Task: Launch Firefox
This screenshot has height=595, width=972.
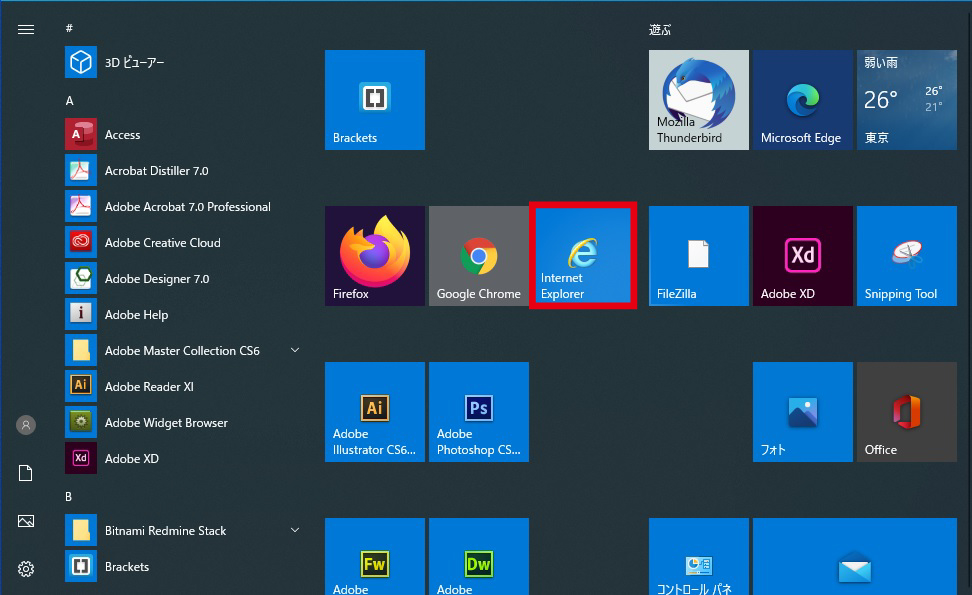Action: (x=374, y=255)
